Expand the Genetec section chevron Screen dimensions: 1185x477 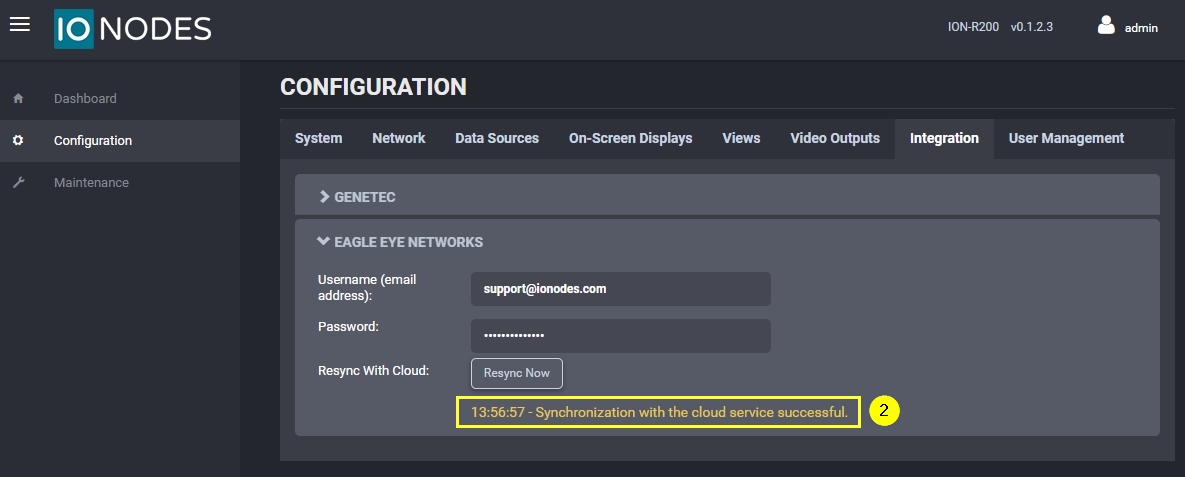(x=324, y=197)
